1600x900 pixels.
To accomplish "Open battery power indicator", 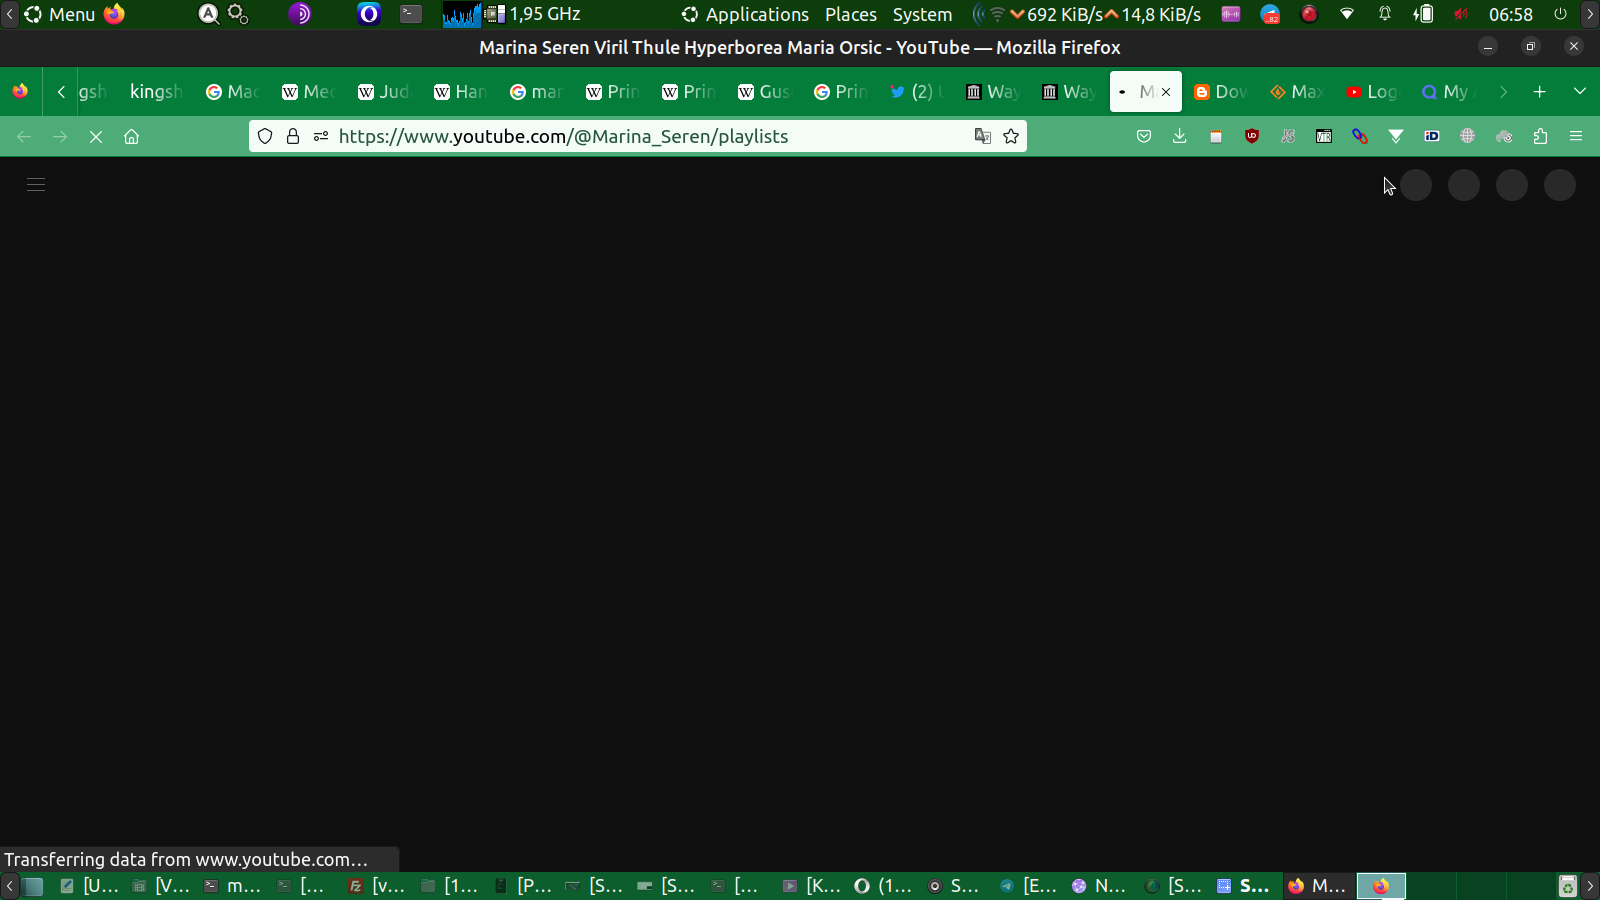I will (1423, 14).
